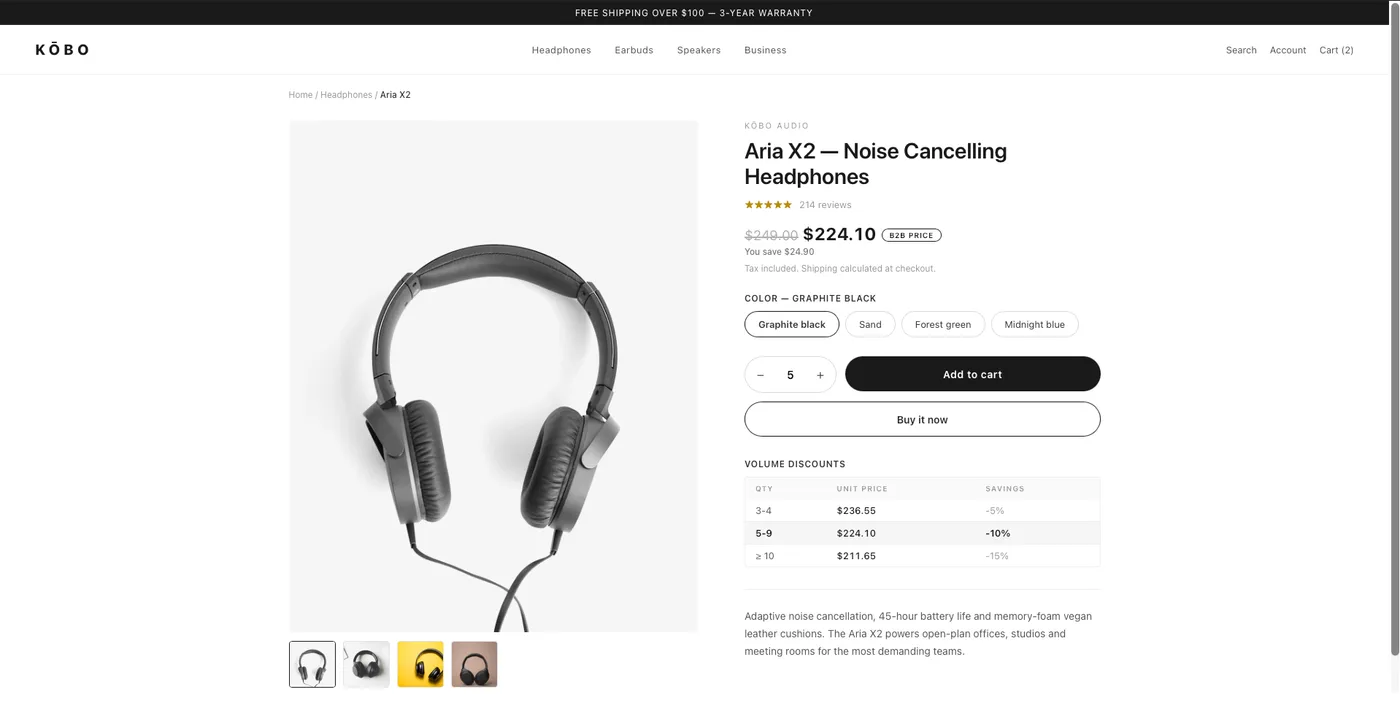Click the Buy it now button
The image size is (1400, 706).
coord(922,419)
